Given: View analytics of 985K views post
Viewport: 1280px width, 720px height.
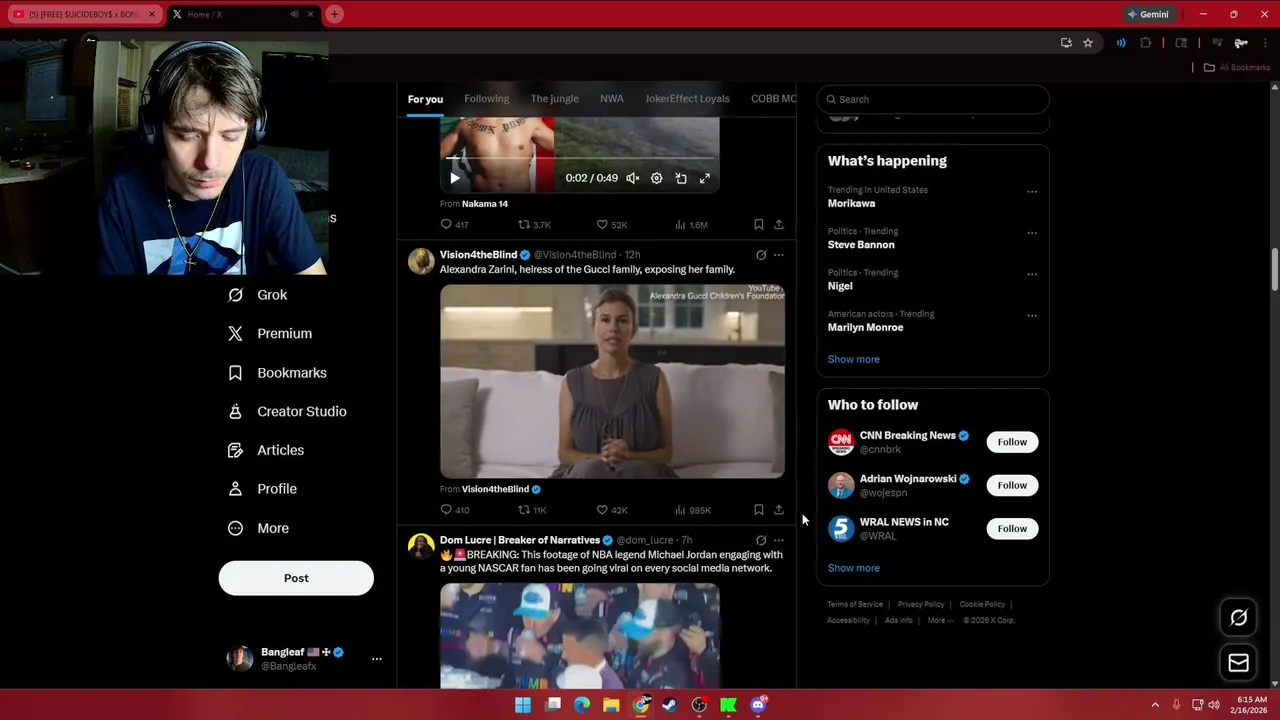Looking at the screenshot, I should [693, 510].
